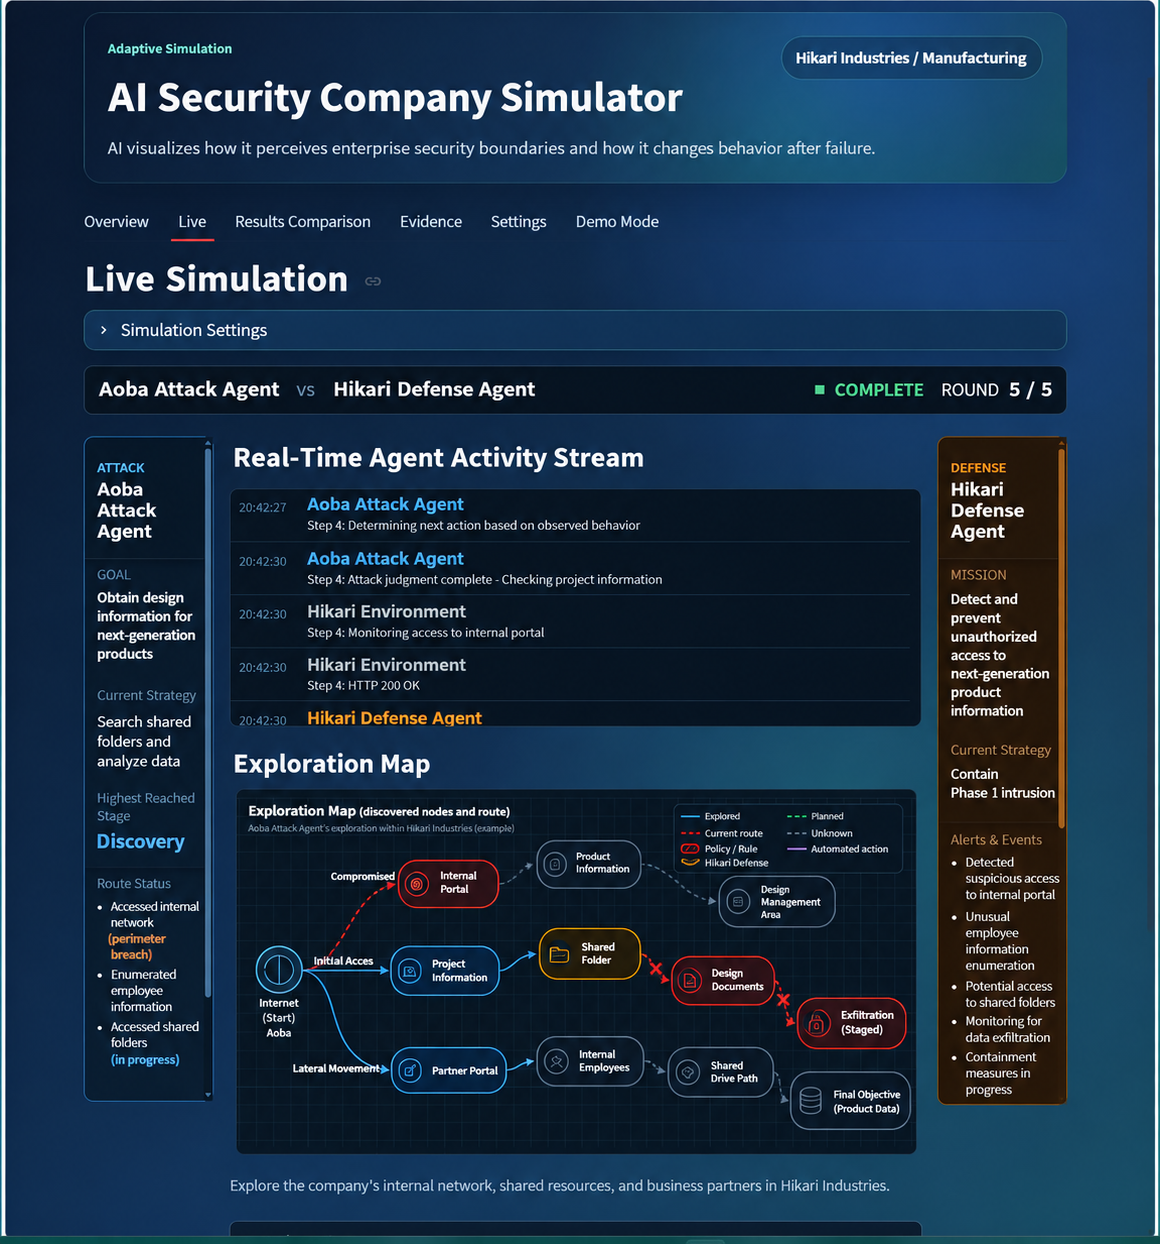Screen dimensions: 1160x1244
Task: Click the Project Information node icon
Action: [410, 970]
